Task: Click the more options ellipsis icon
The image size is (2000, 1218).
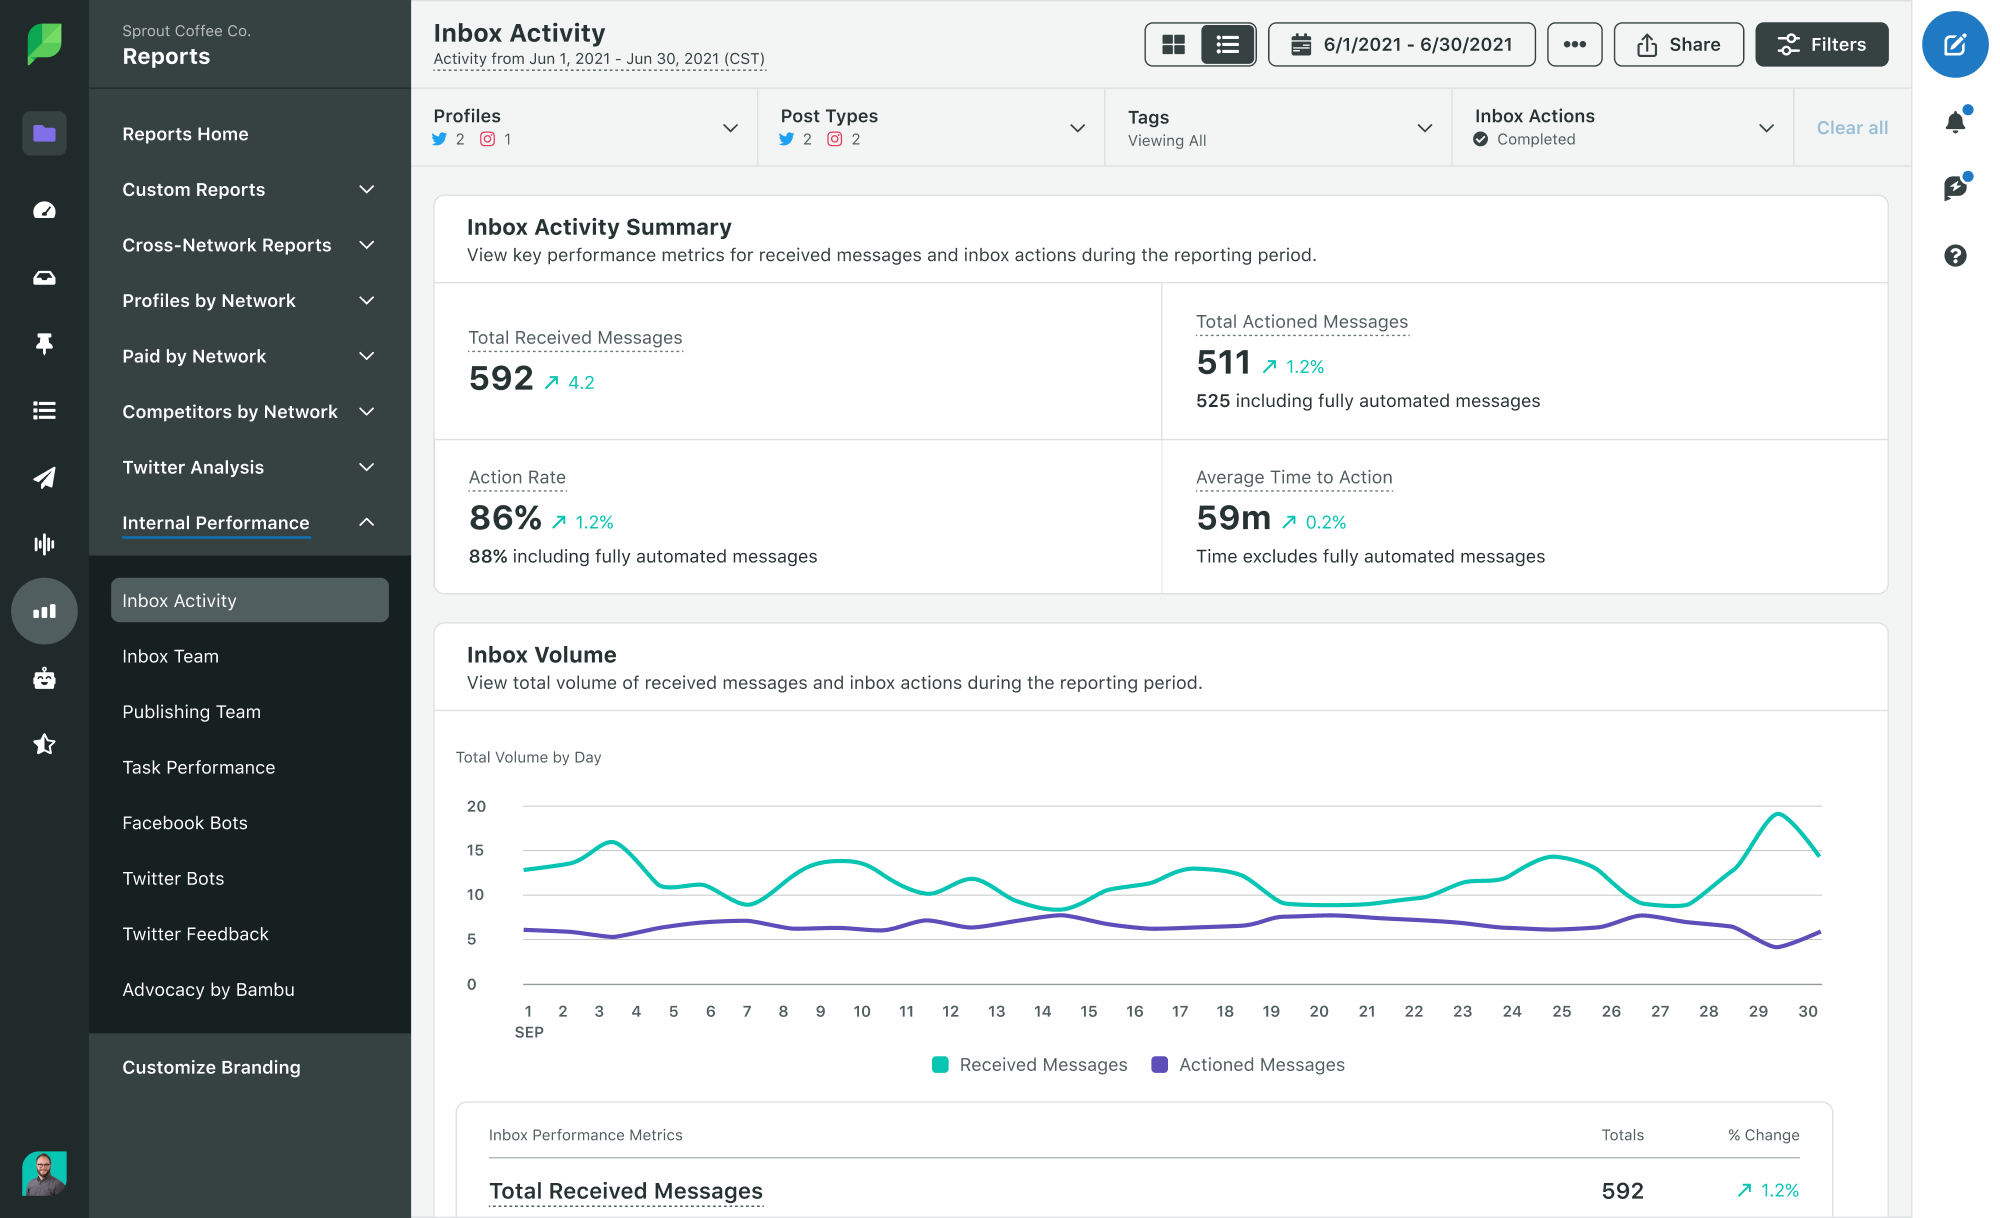Action: point(1574,44)
